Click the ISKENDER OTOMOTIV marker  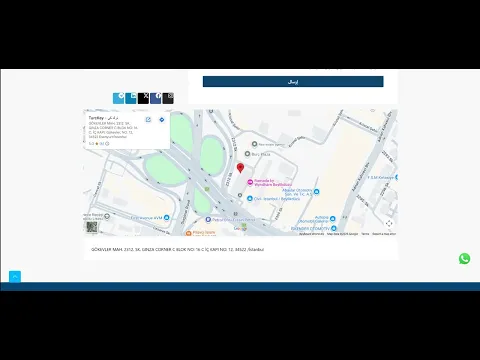[x=334, y=228]
